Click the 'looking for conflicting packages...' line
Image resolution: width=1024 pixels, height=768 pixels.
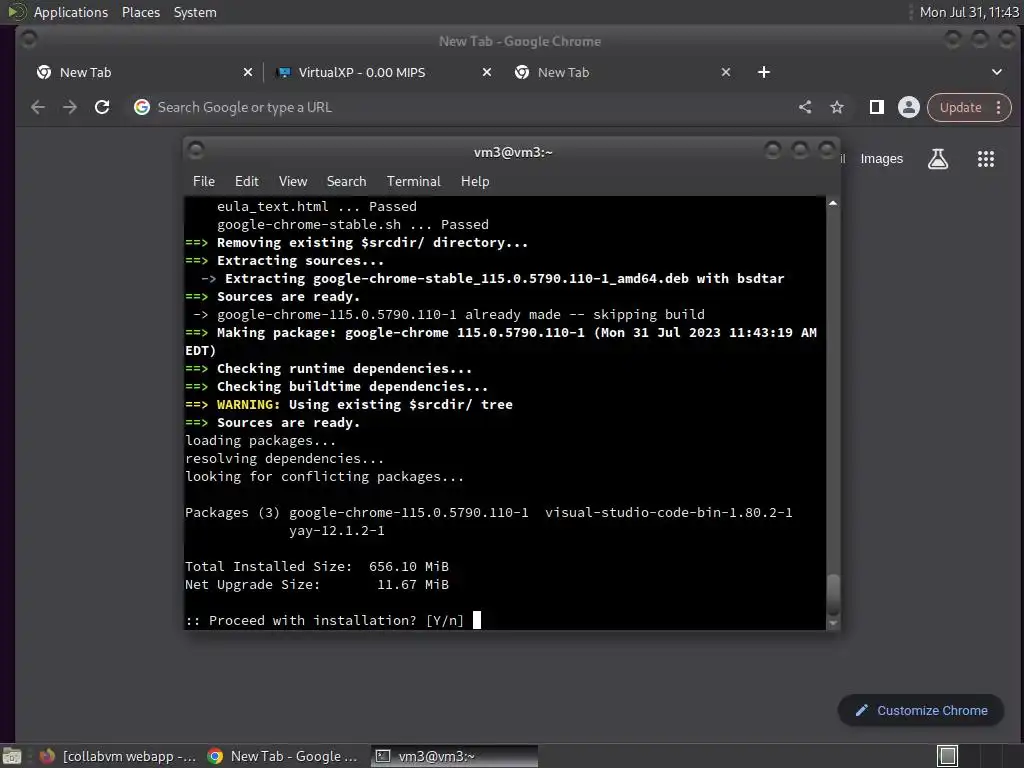(x=325, y=477)
